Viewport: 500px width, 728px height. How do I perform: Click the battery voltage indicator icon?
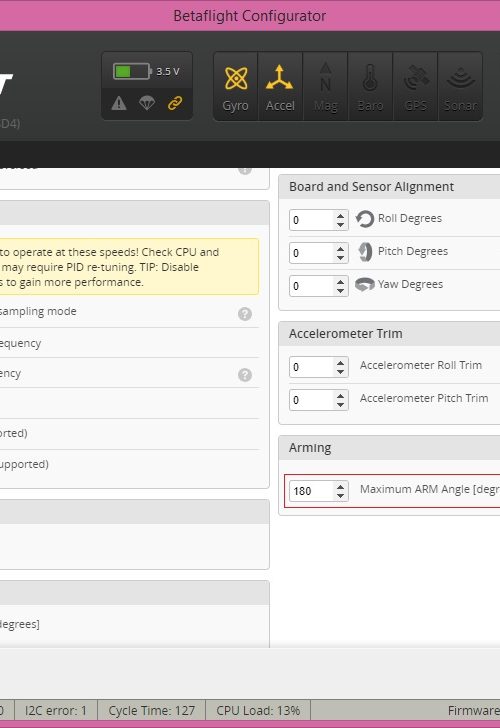coord(132,72)
